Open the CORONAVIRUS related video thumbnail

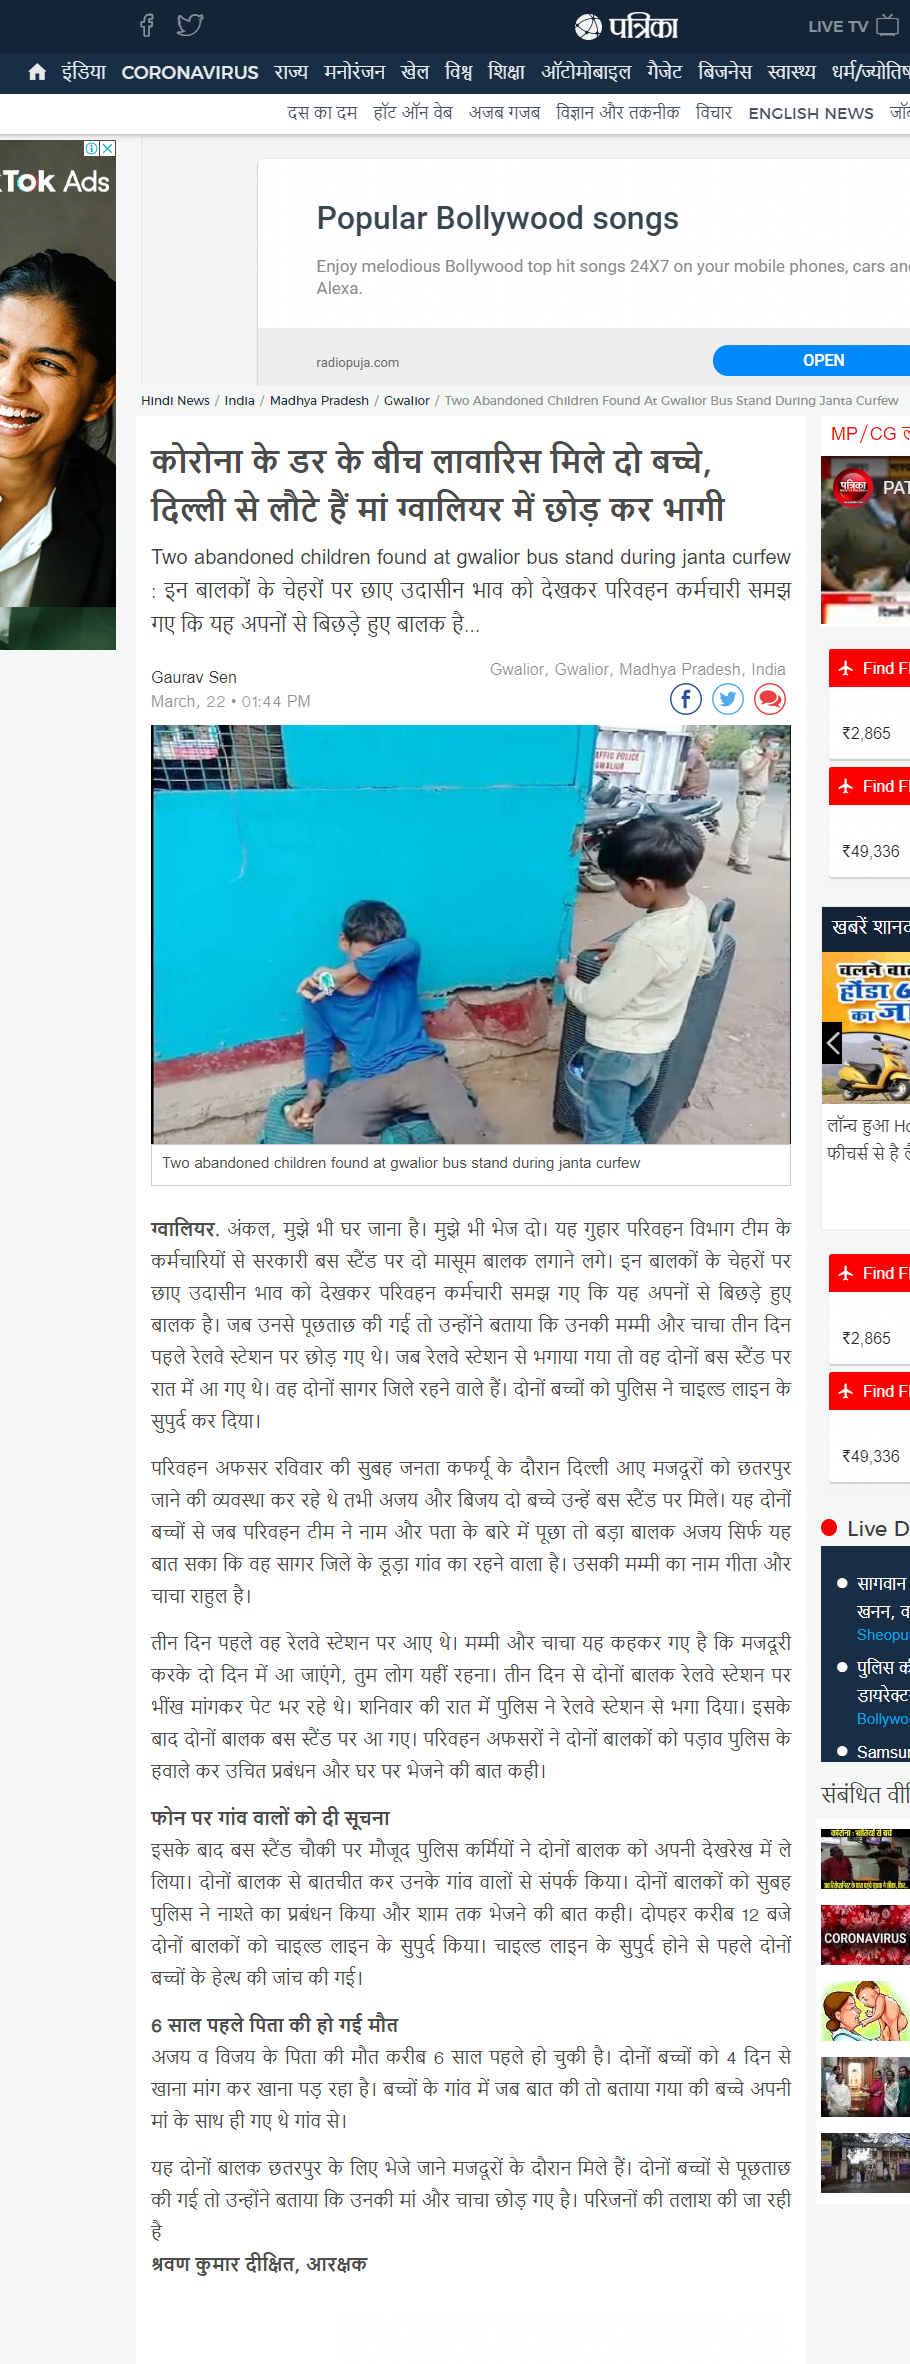pyautogui.click(x=865, y=1936)
